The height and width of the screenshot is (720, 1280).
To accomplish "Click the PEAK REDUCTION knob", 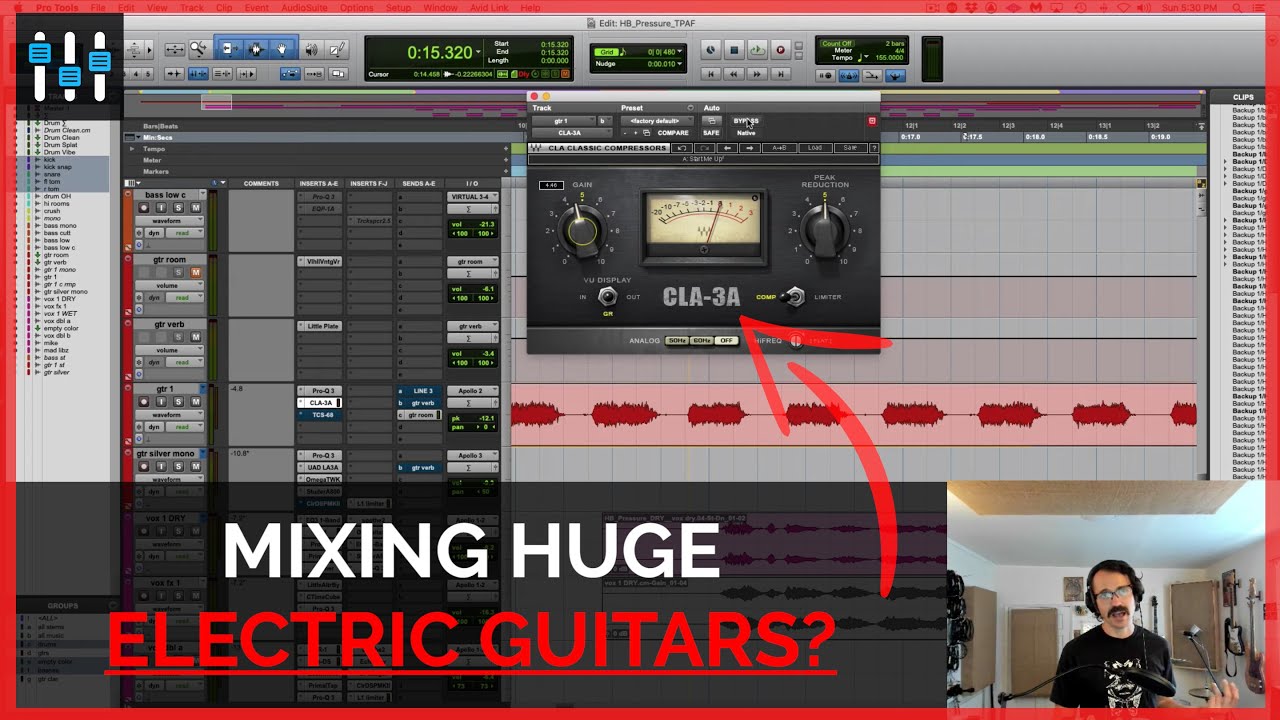I will pos(824,232).
